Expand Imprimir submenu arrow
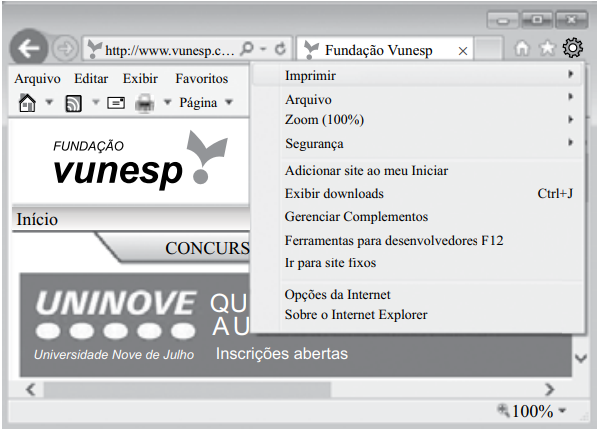597x434 pixels. pyautogui.click(x=570, y=74)
